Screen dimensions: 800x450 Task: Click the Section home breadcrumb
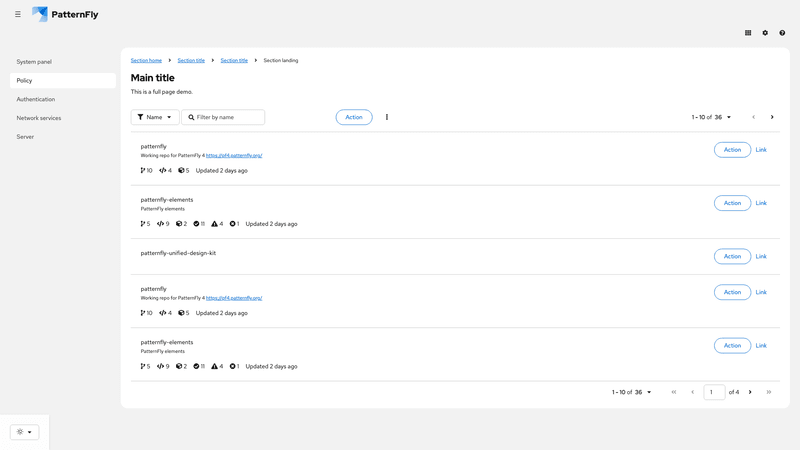click(x=146, y=60)
